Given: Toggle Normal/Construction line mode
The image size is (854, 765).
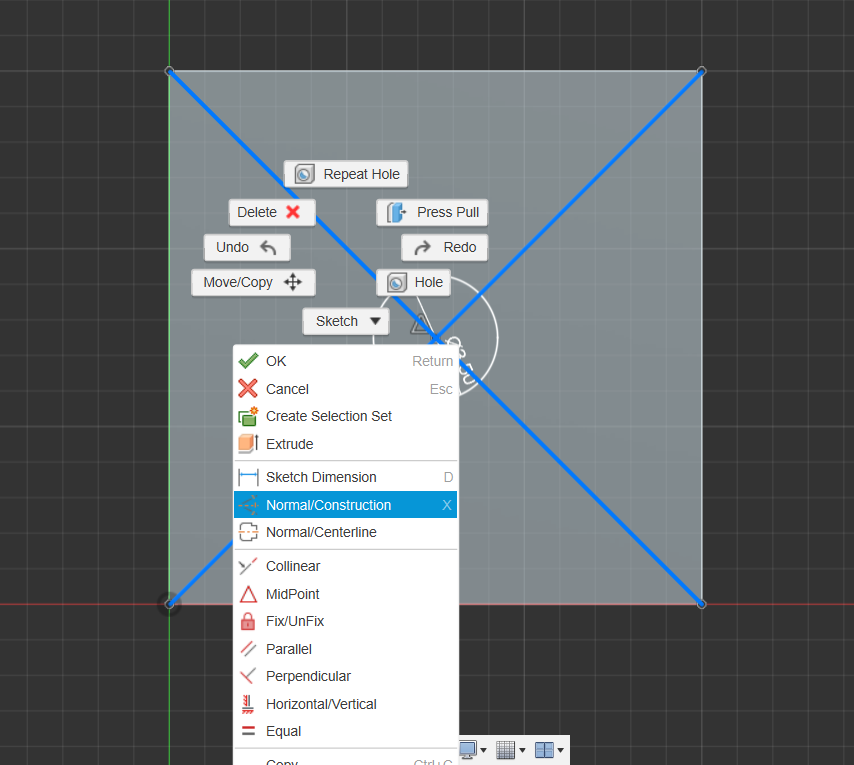Looking at the screenshot, I should point(328,505).
